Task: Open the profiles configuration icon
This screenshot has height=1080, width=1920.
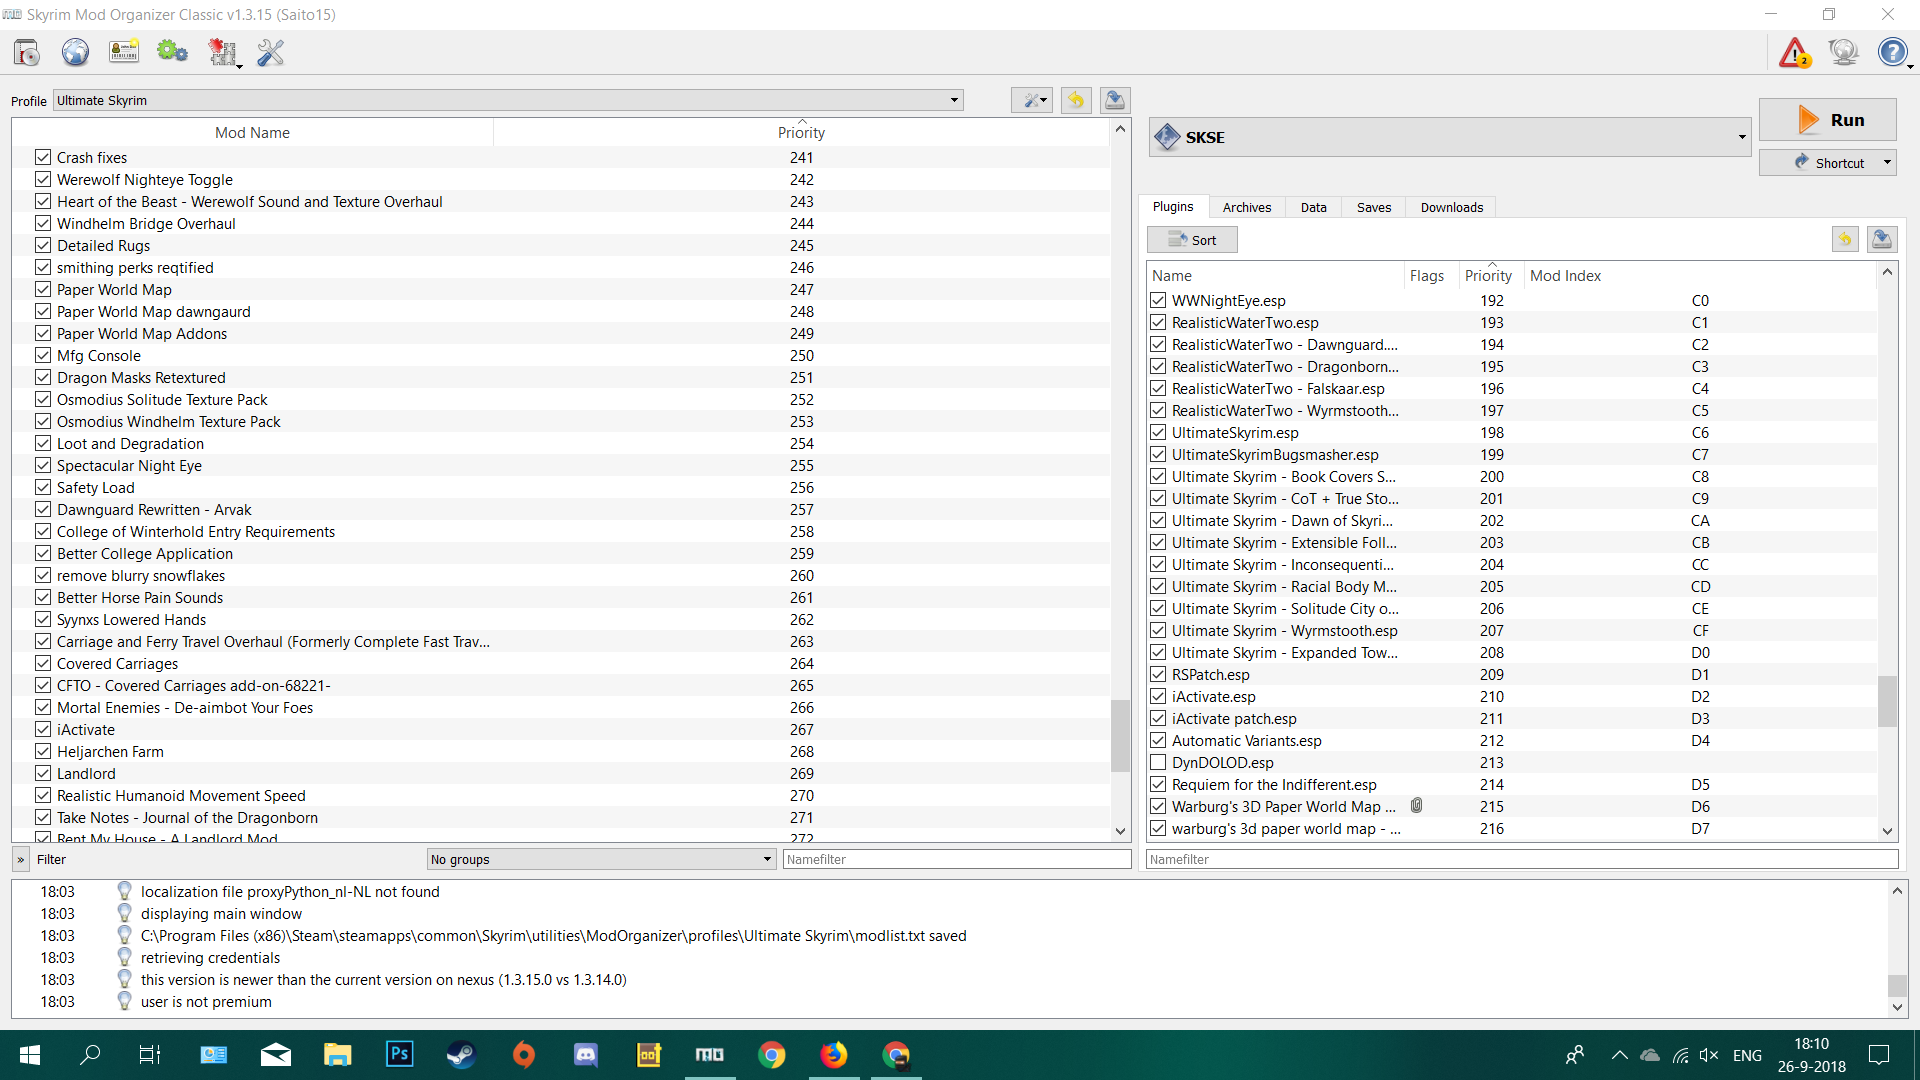Action: 124,52
